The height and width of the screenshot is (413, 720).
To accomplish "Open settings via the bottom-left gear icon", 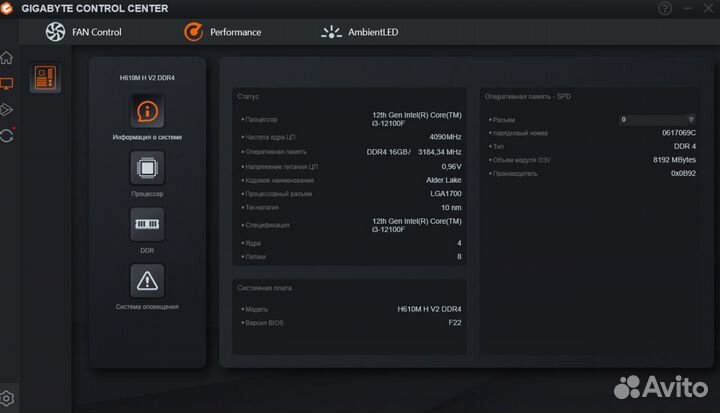I will pyautogui.click(x=7, y=398).
